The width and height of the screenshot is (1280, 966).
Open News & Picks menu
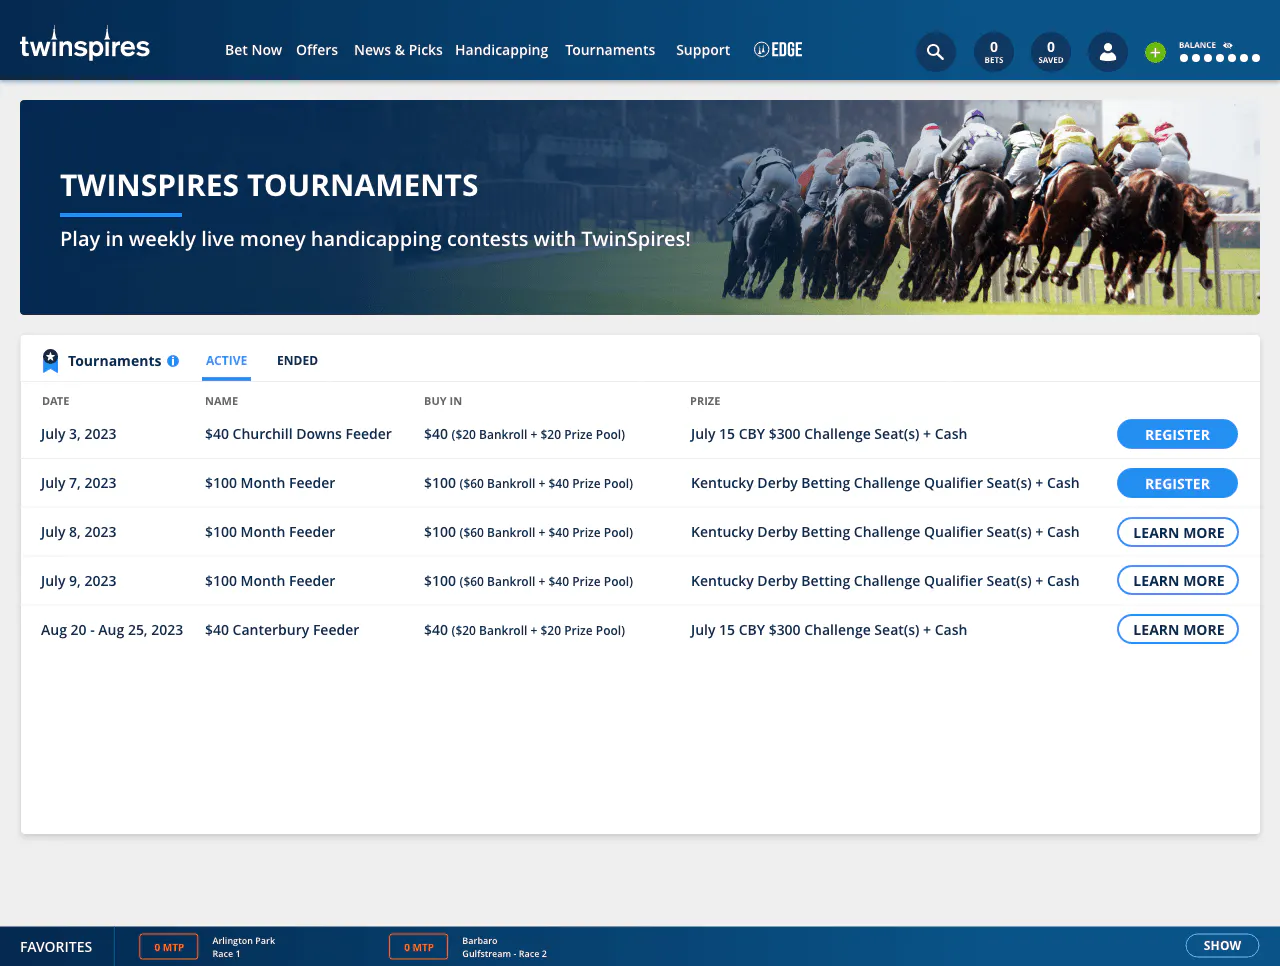pos(398,50)
